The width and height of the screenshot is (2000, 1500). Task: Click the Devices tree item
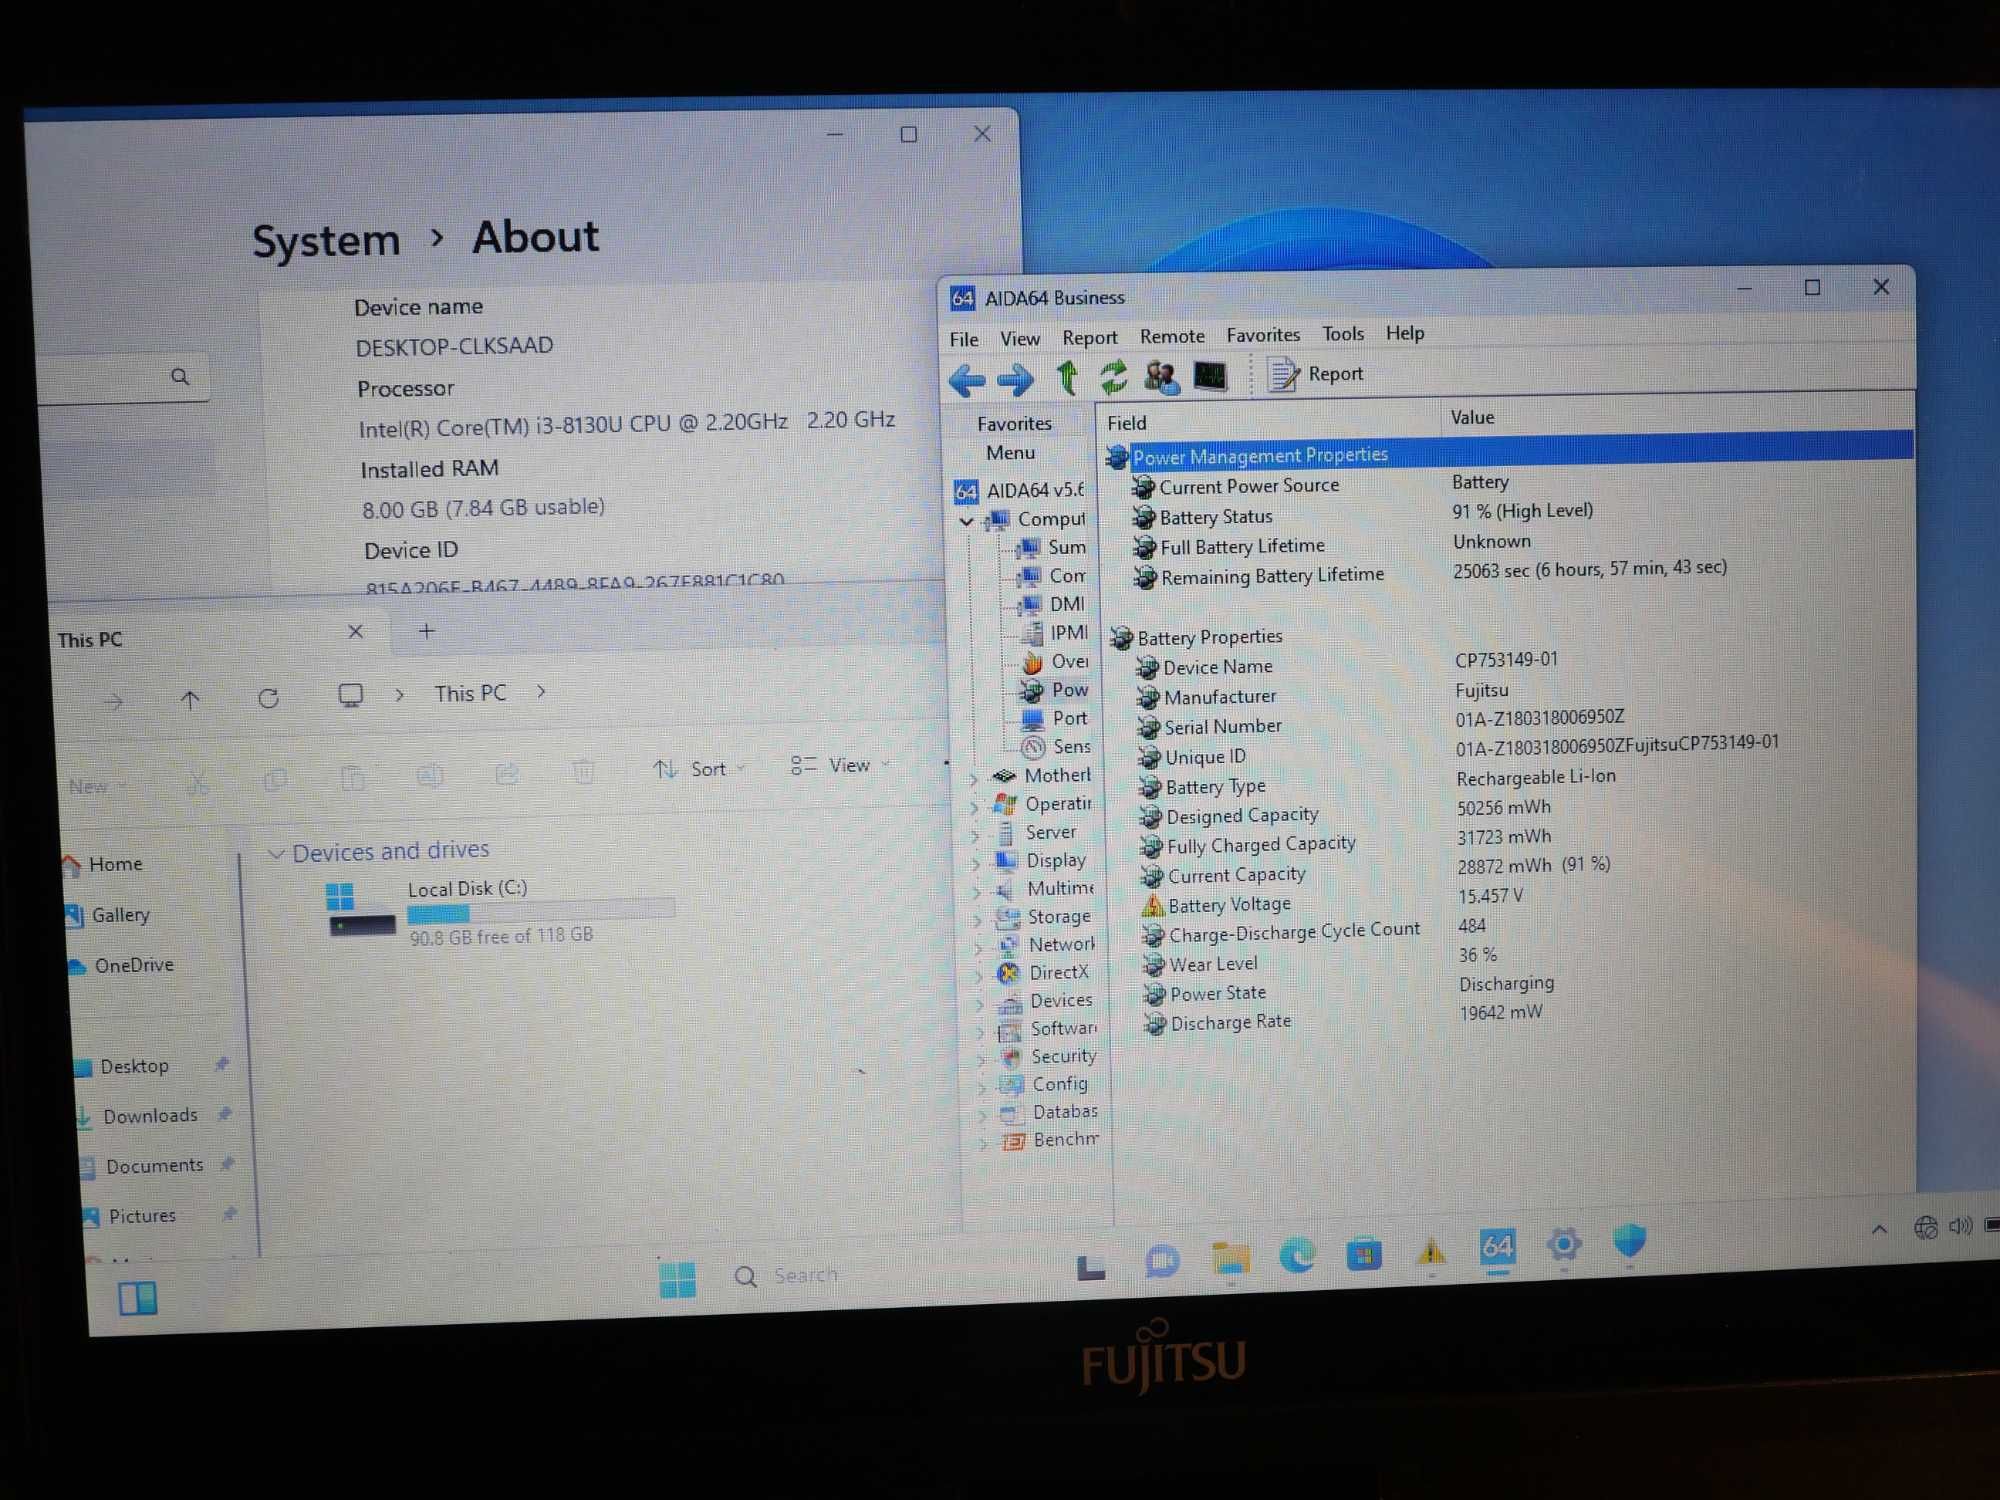(x=1046, y=1000)
